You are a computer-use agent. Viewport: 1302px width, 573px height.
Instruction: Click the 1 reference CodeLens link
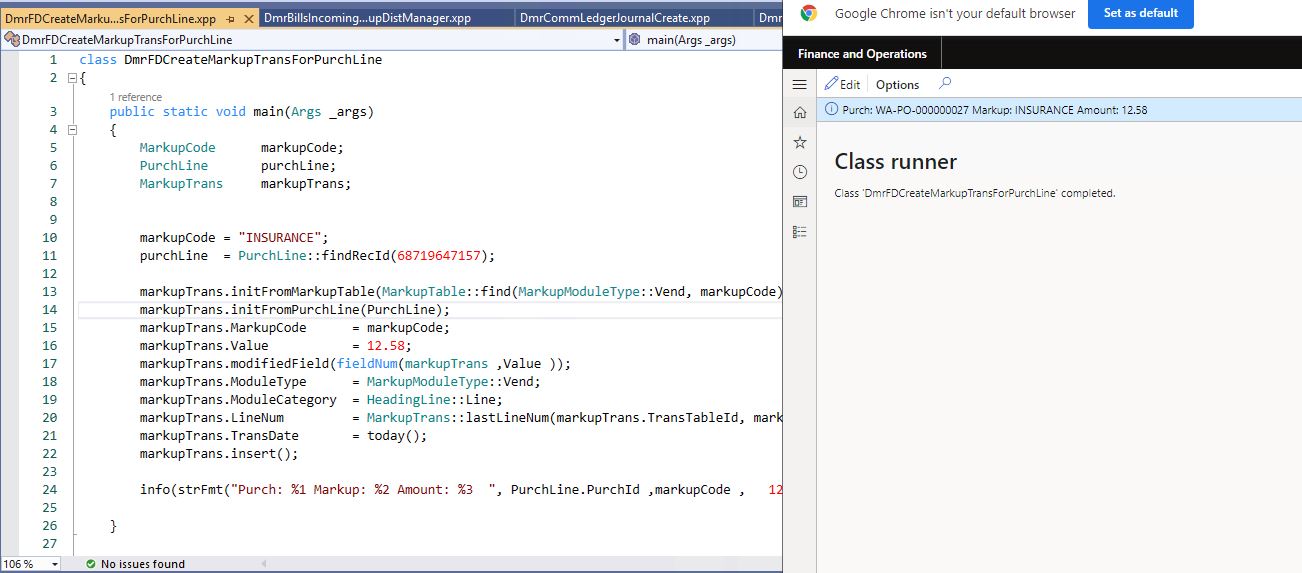(x=135, y=97)
